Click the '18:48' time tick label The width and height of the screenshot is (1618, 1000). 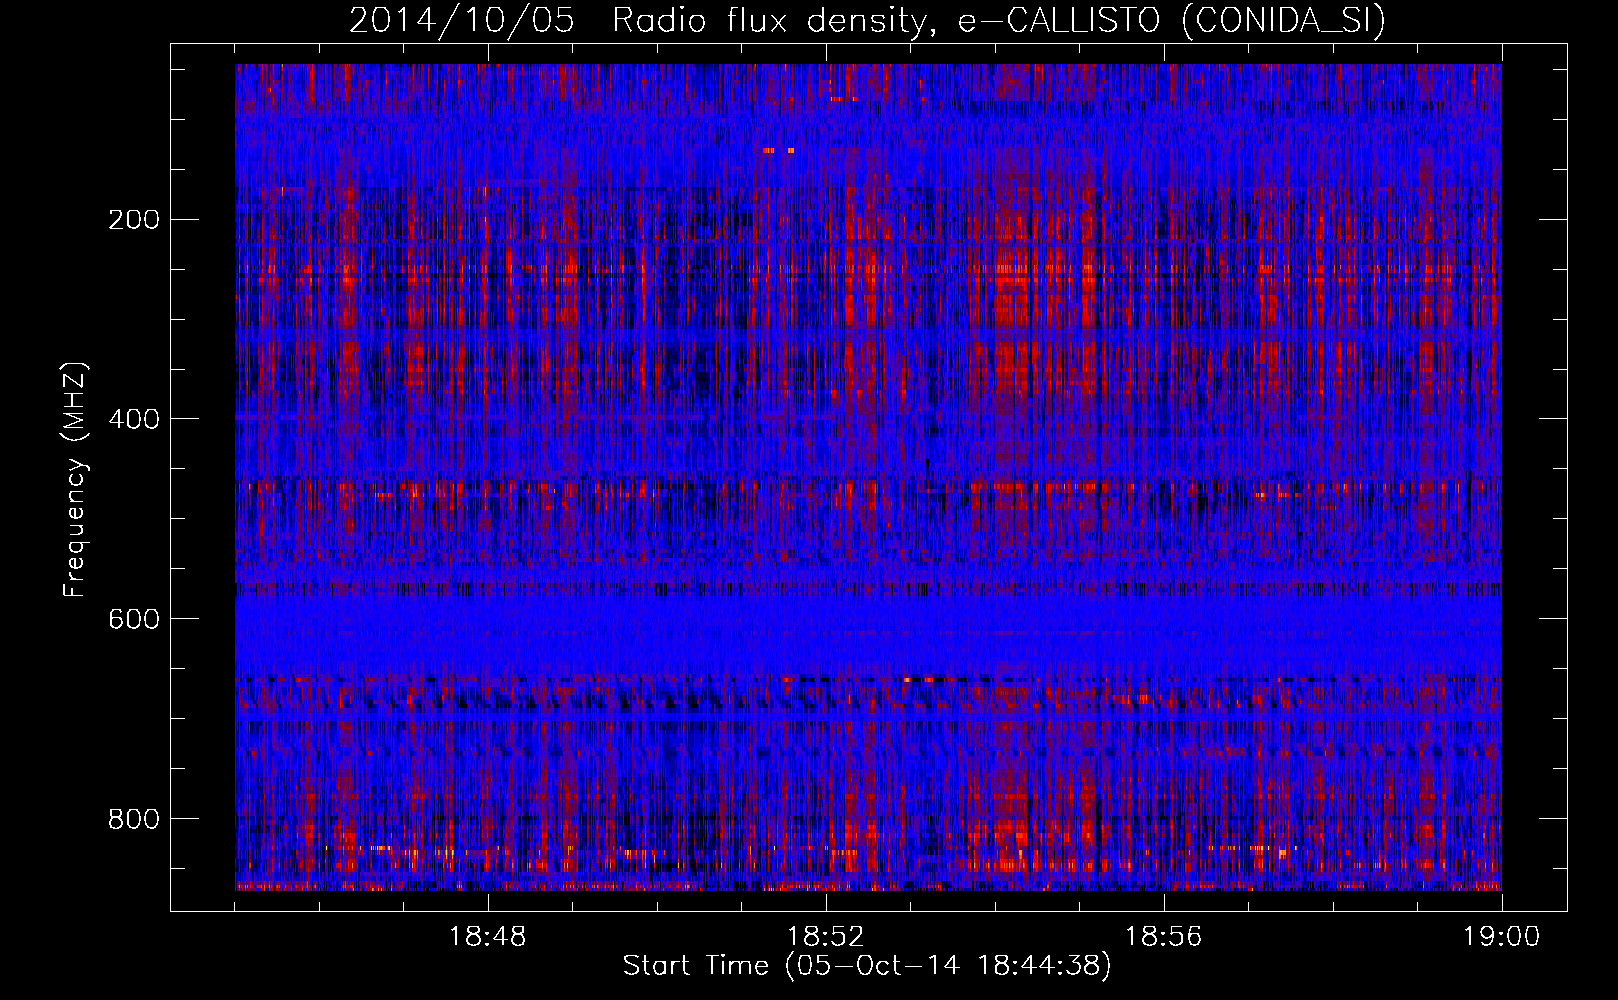488,937
